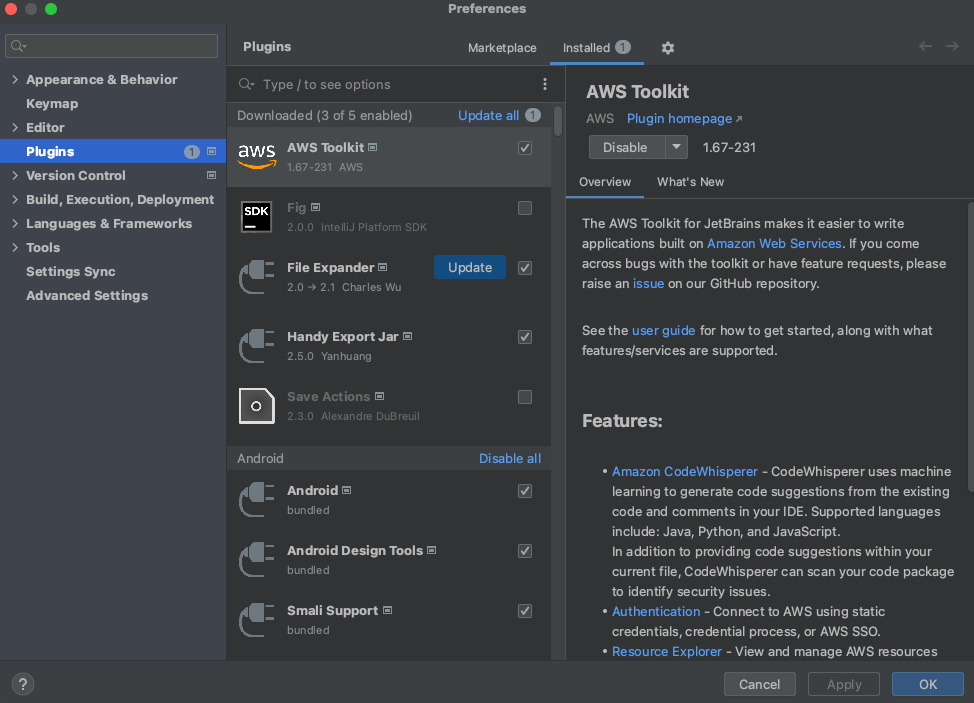Uncheck the Smali Support checkbox
974x703 pixels.
(x=525, y=611)
